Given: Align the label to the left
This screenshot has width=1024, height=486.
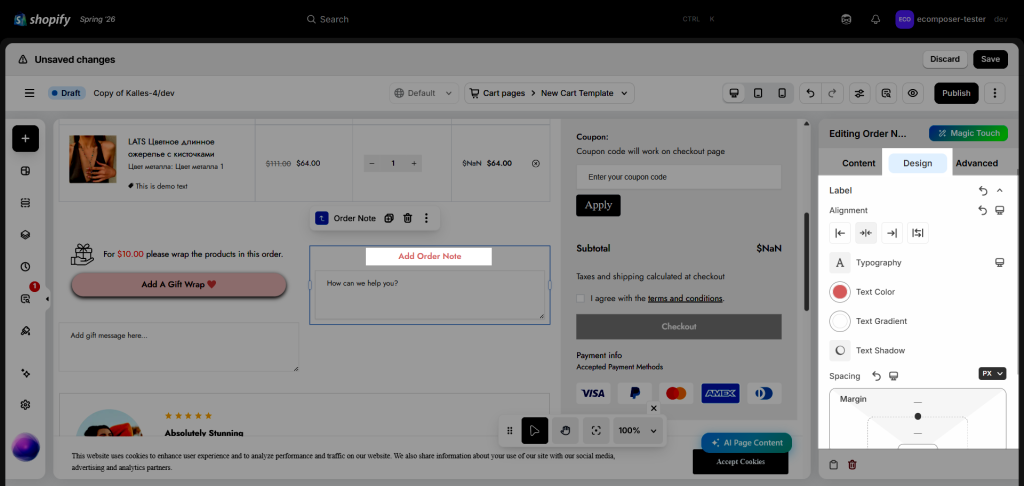Looking at the screenshot, I should coord(840,233).
